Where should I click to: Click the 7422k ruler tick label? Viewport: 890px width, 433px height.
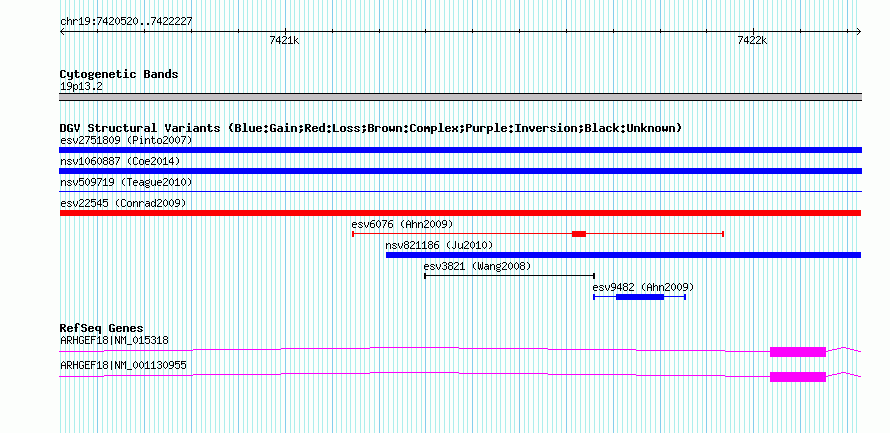coord(752,40)
